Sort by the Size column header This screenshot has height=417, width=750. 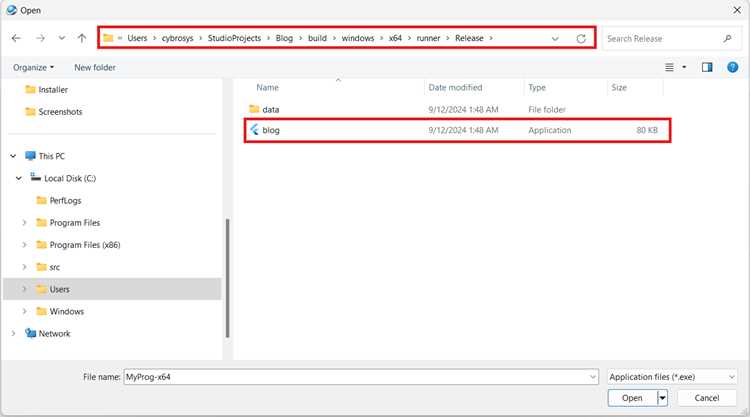(x=619, y=88)
